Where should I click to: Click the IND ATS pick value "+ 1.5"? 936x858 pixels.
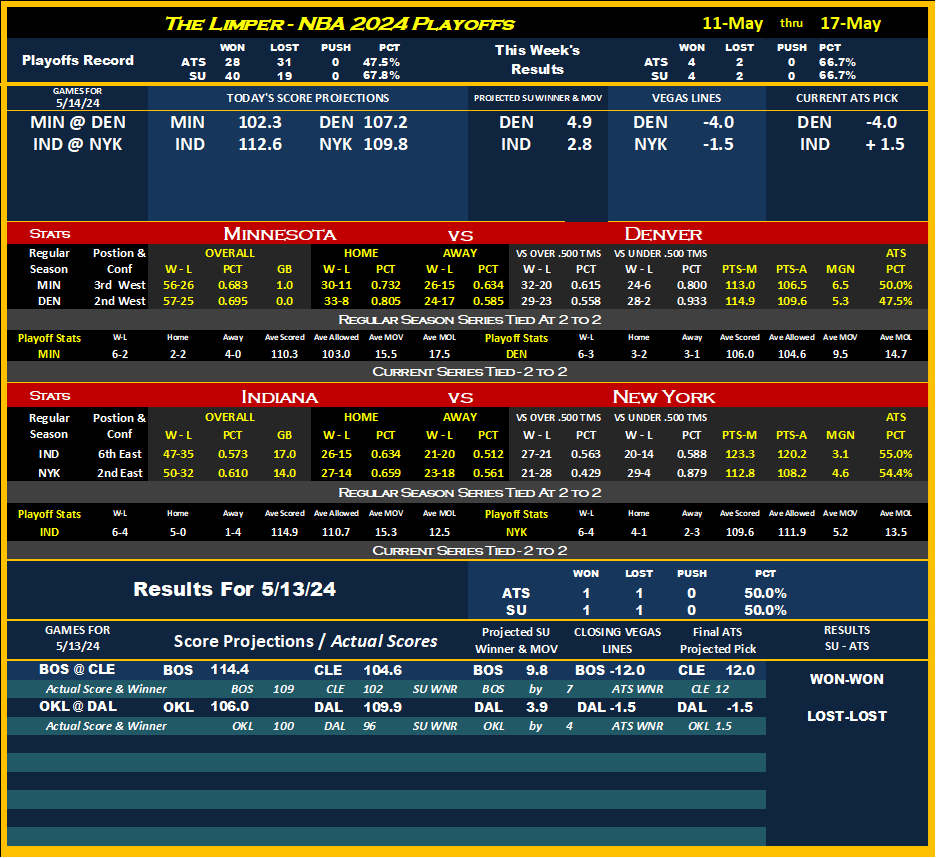click(x=885, y=144)
